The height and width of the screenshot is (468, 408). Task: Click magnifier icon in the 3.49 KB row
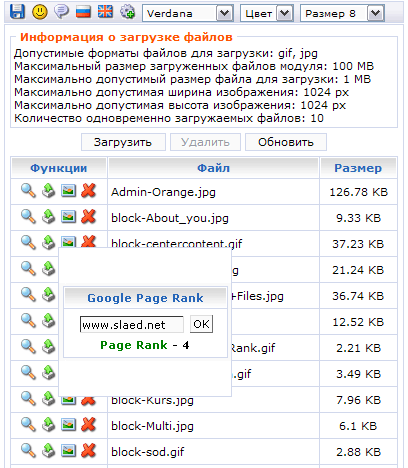(28, 373)
